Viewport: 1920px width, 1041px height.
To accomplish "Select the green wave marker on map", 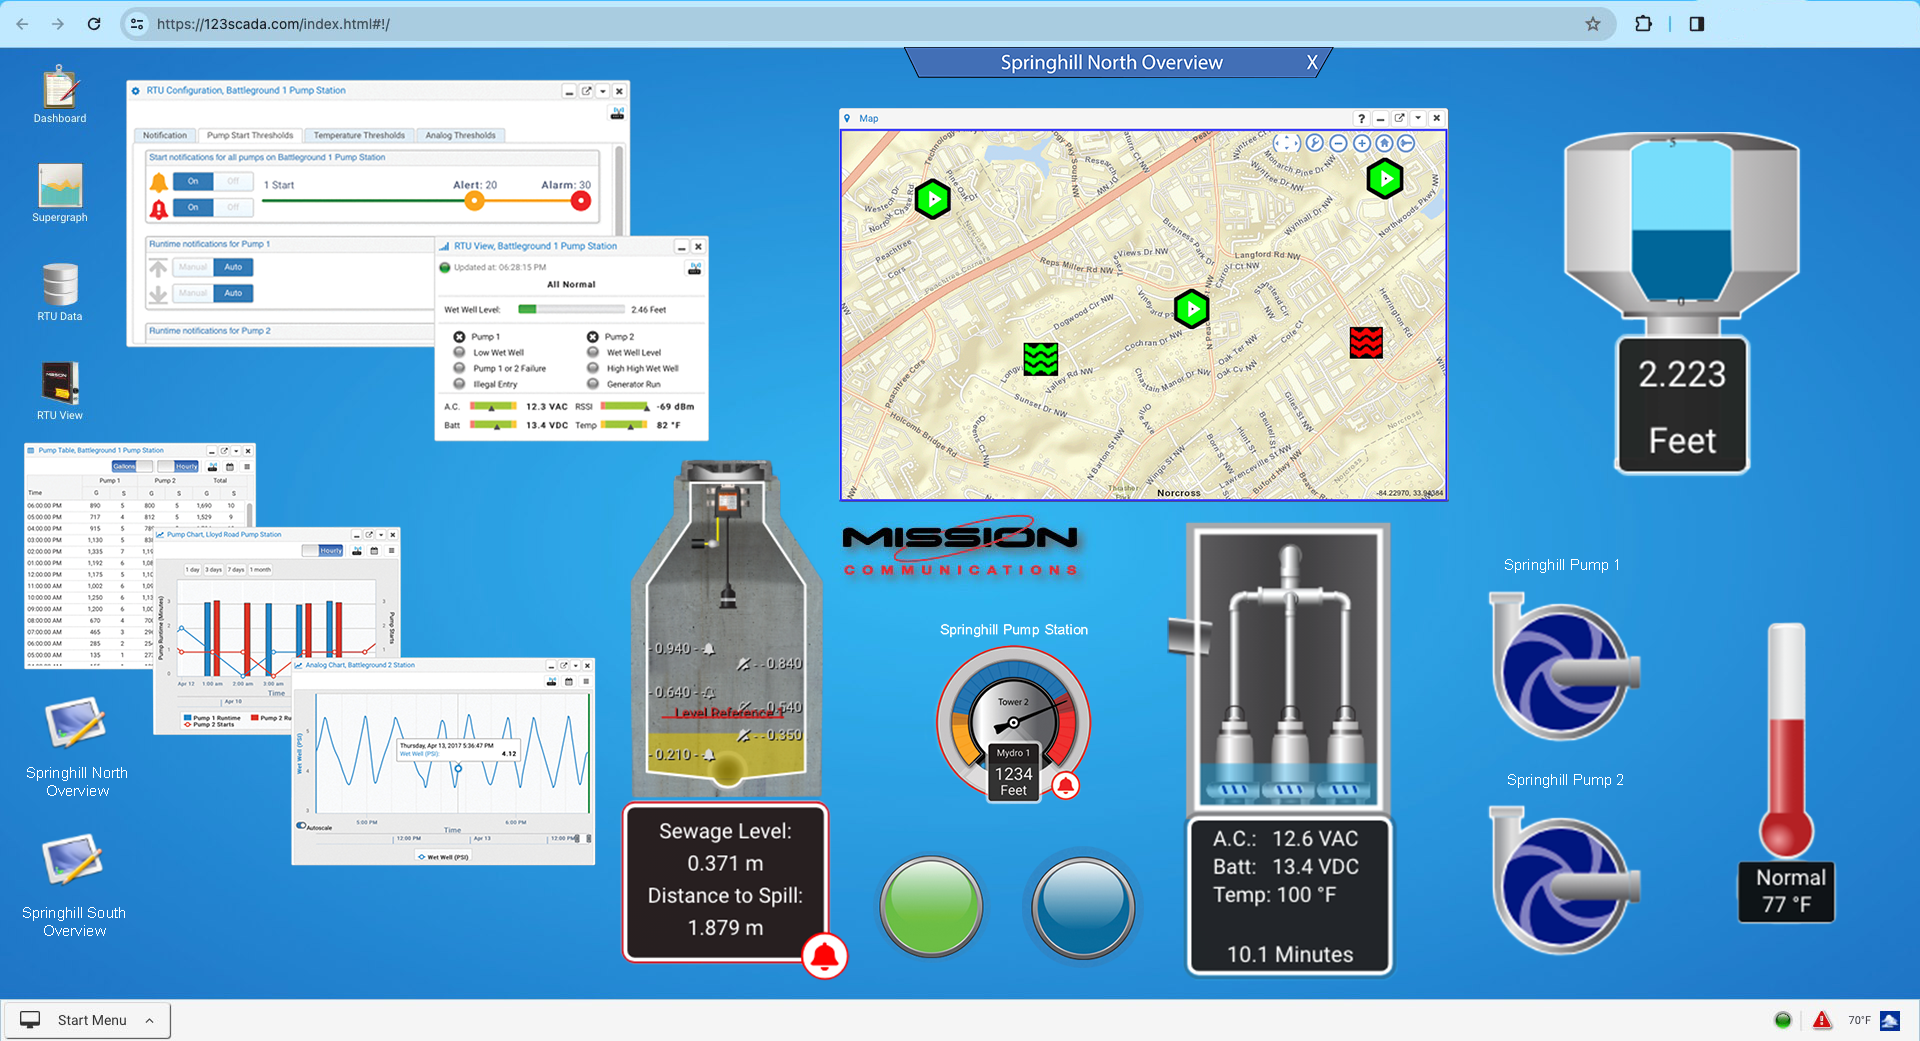I will coord(1040,358).
